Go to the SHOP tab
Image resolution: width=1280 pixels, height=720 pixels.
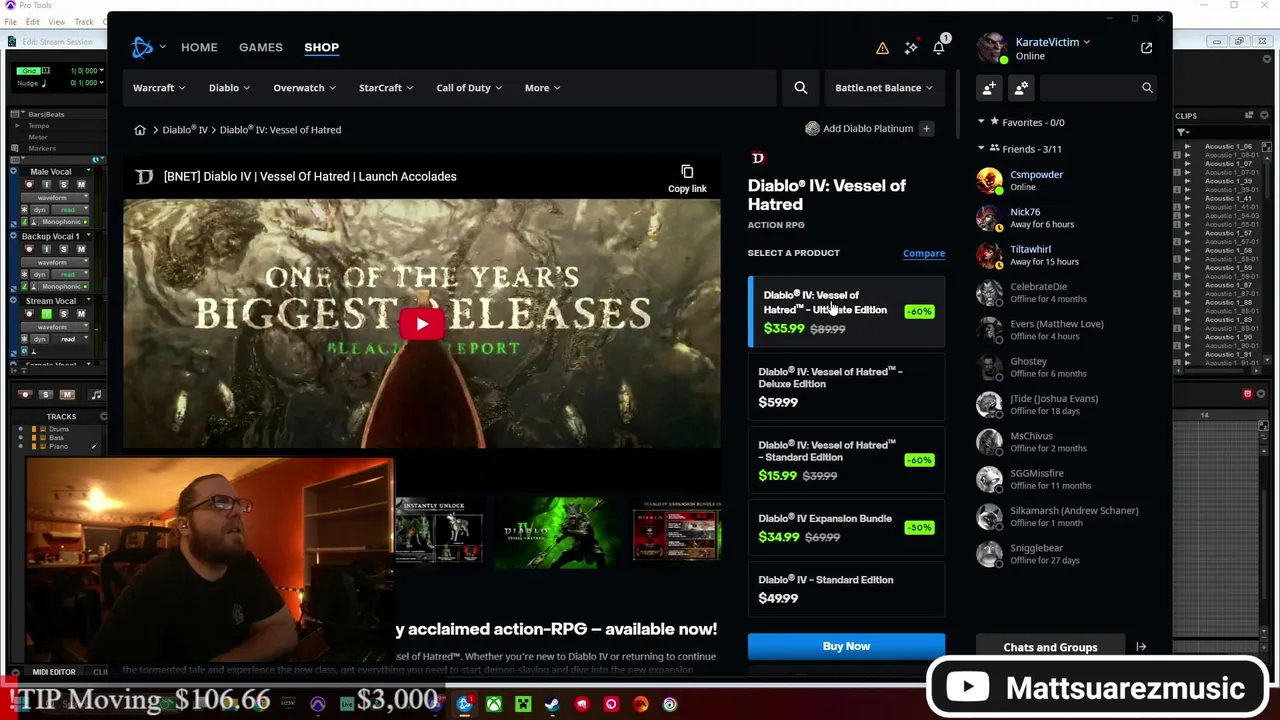click(x=322, y=47)
